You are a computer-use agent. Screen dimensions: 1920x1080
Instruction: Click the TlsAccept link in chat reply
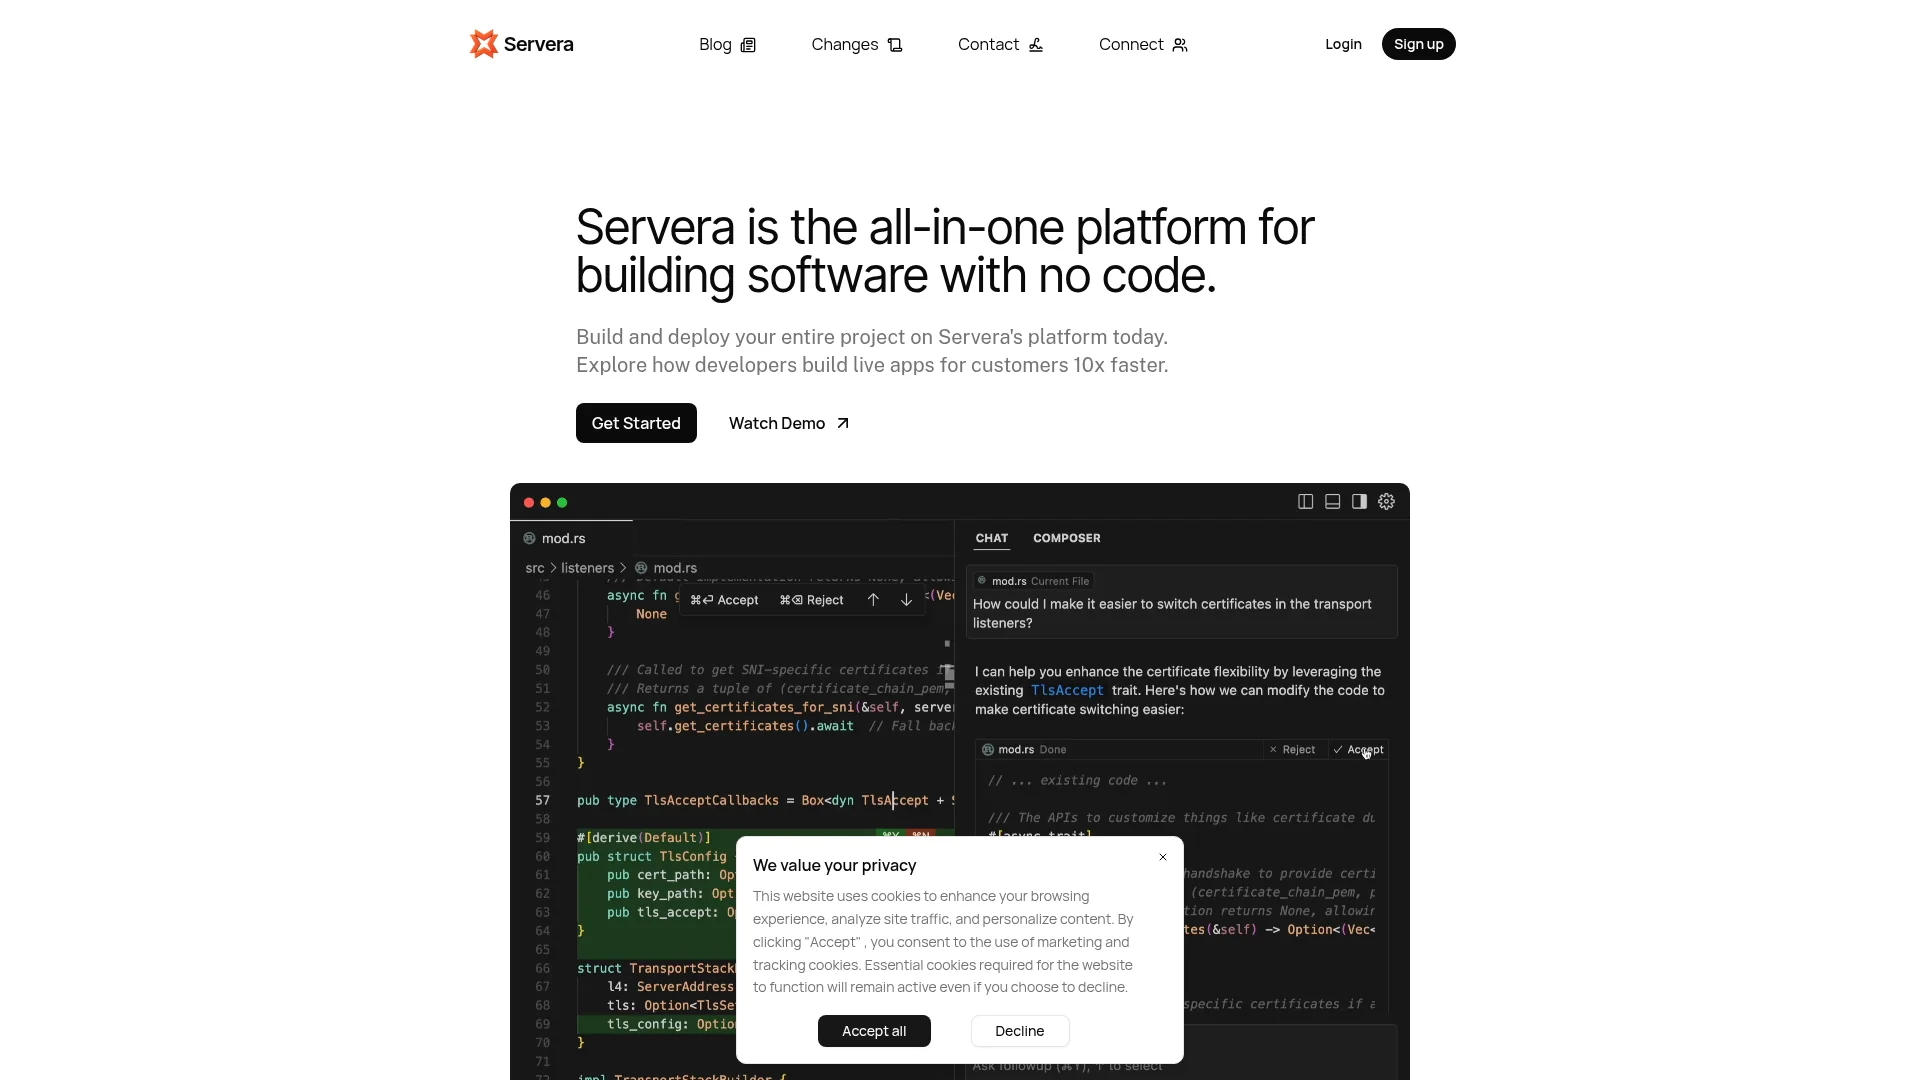[x=1067, y=691]
